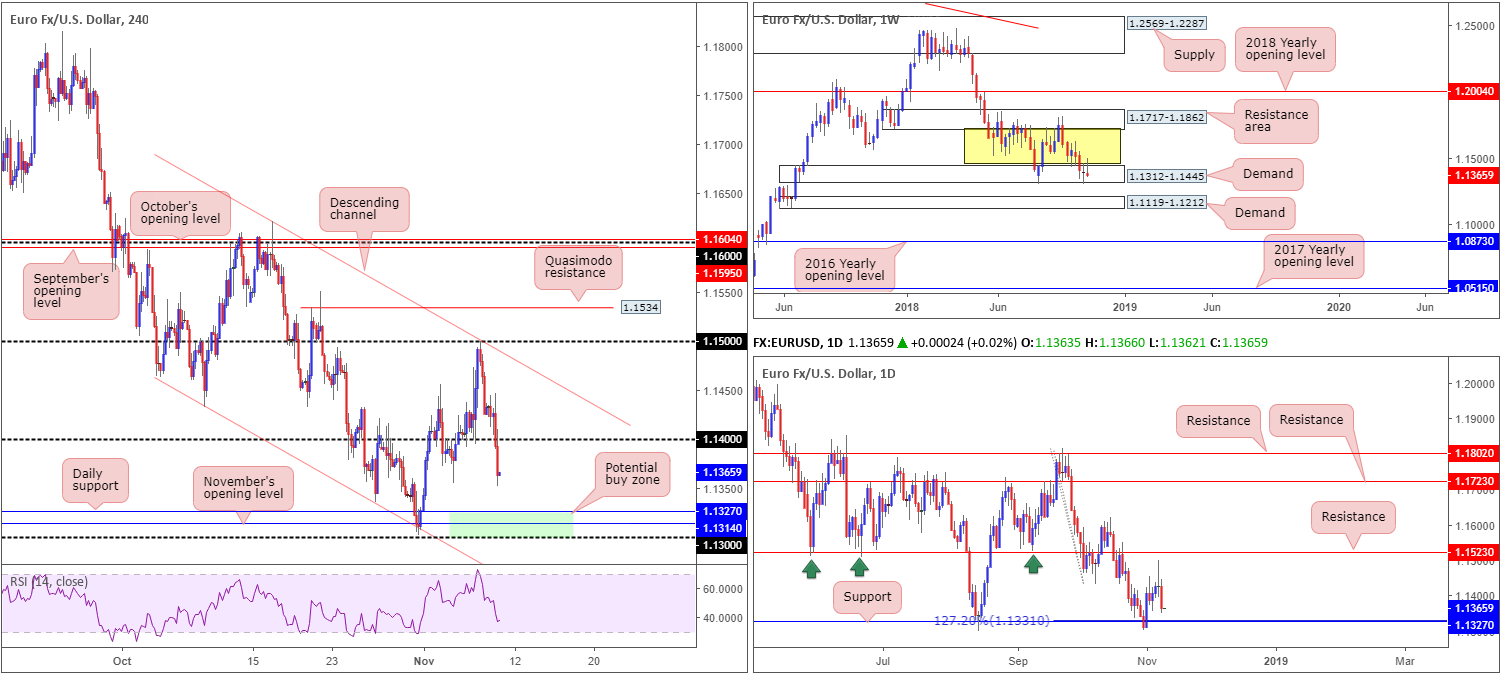This screenshot has height=675, width=1501.
Task: Select the Resistance callout pointing to 1.17230
Action: (x=1311, y=419)
